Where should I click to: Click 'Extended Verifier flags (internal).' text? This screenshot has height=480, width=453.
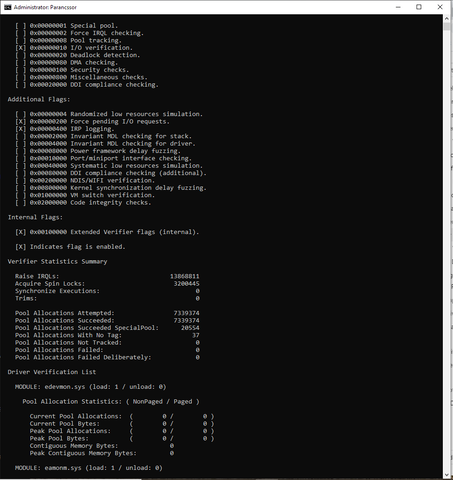(135, 232)
